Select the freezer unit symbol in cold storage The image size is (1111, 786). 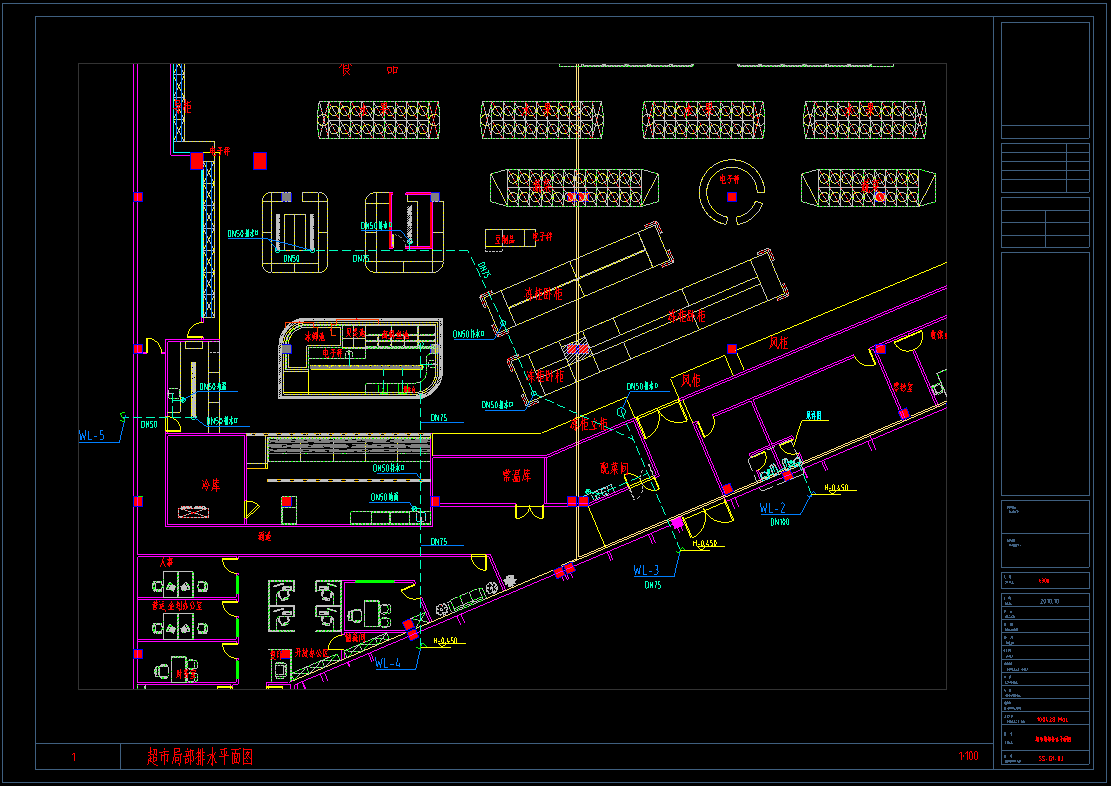pos(201,512)
